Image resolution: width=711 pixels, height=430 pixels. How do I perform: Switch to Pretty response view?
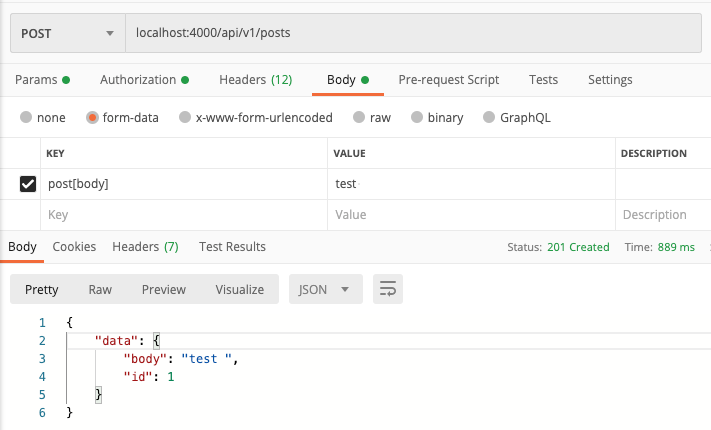coord(42,289)
